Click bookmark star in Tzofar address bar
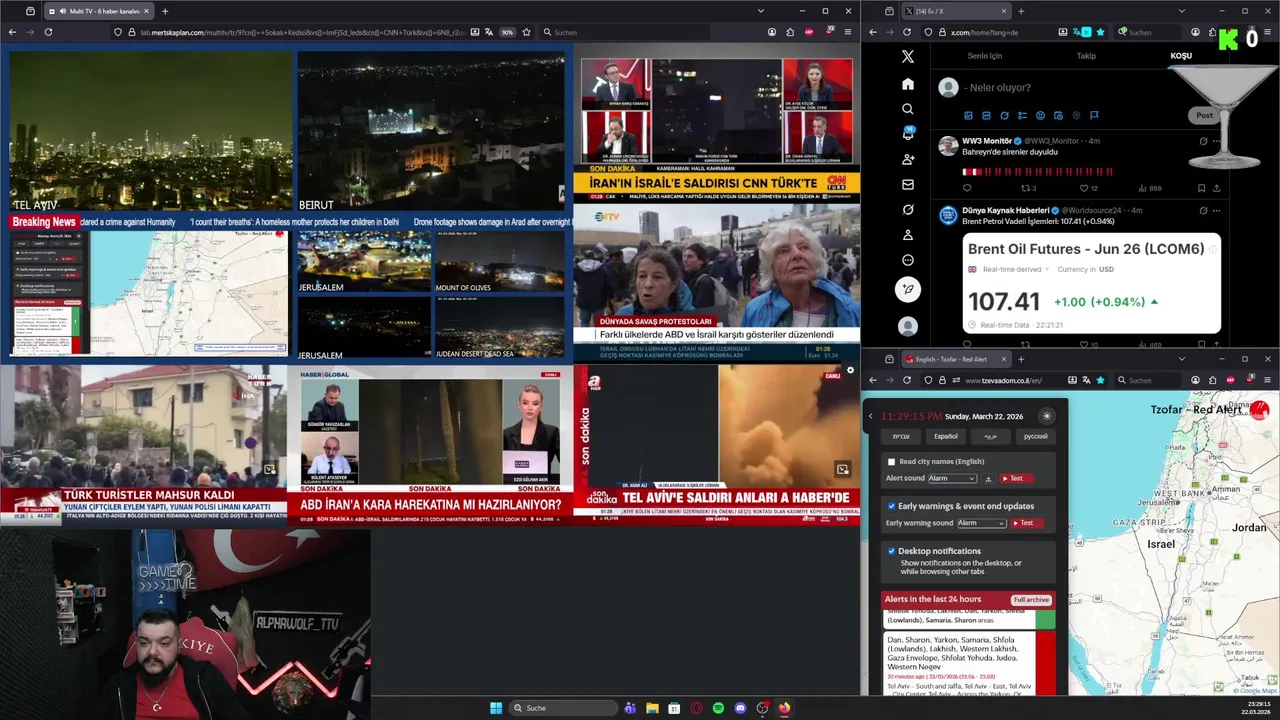 point(1100,380)
